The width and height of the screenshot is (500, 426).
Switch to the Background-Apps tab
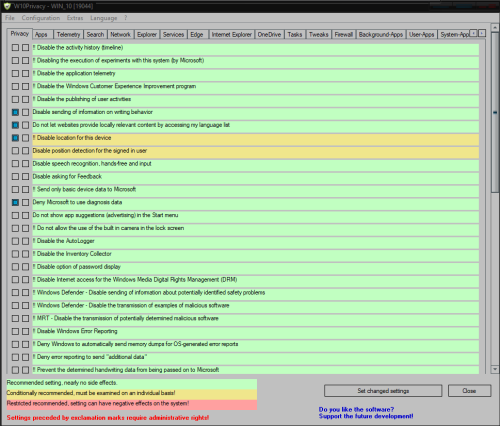click(x=381, y=35)
